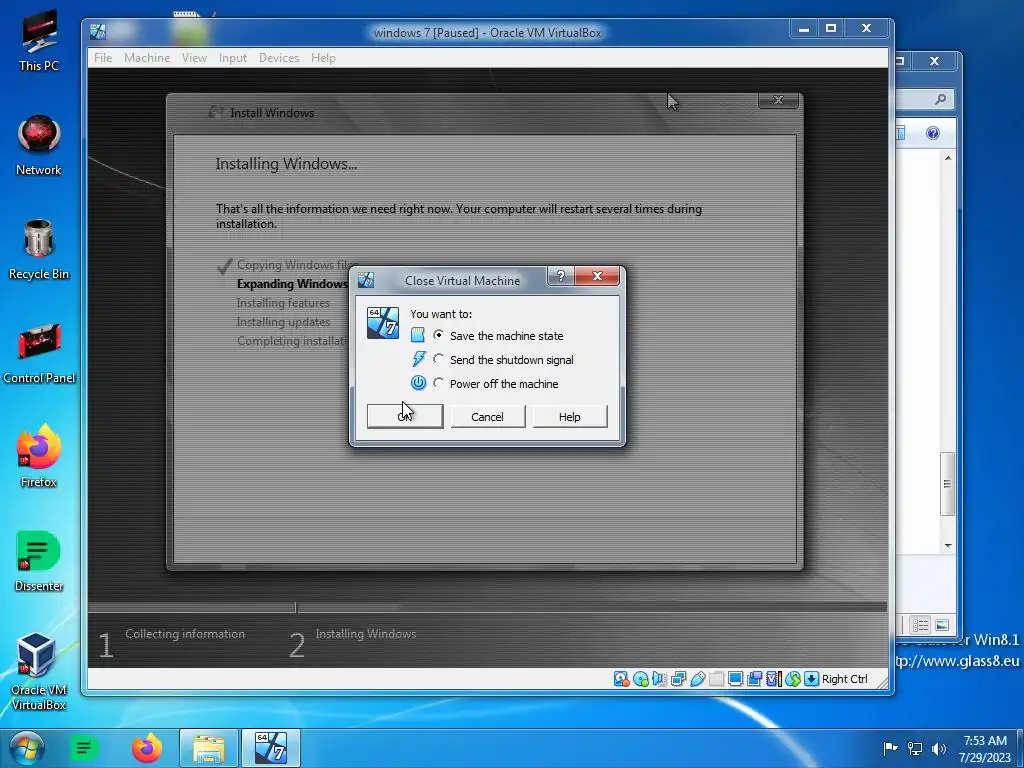Click the scrollbar thumb in background window
Viewport: 1024px width, 768px height.
tap(947, 484)
